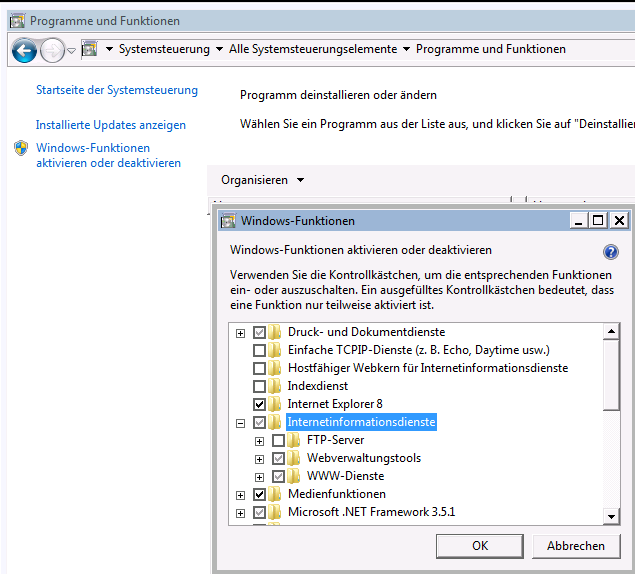This screenshot has width=635, height=574.
Task: Click folder icon of Hostfähiger Webkern
Action: pyautogui.click(x=275, y=368)
